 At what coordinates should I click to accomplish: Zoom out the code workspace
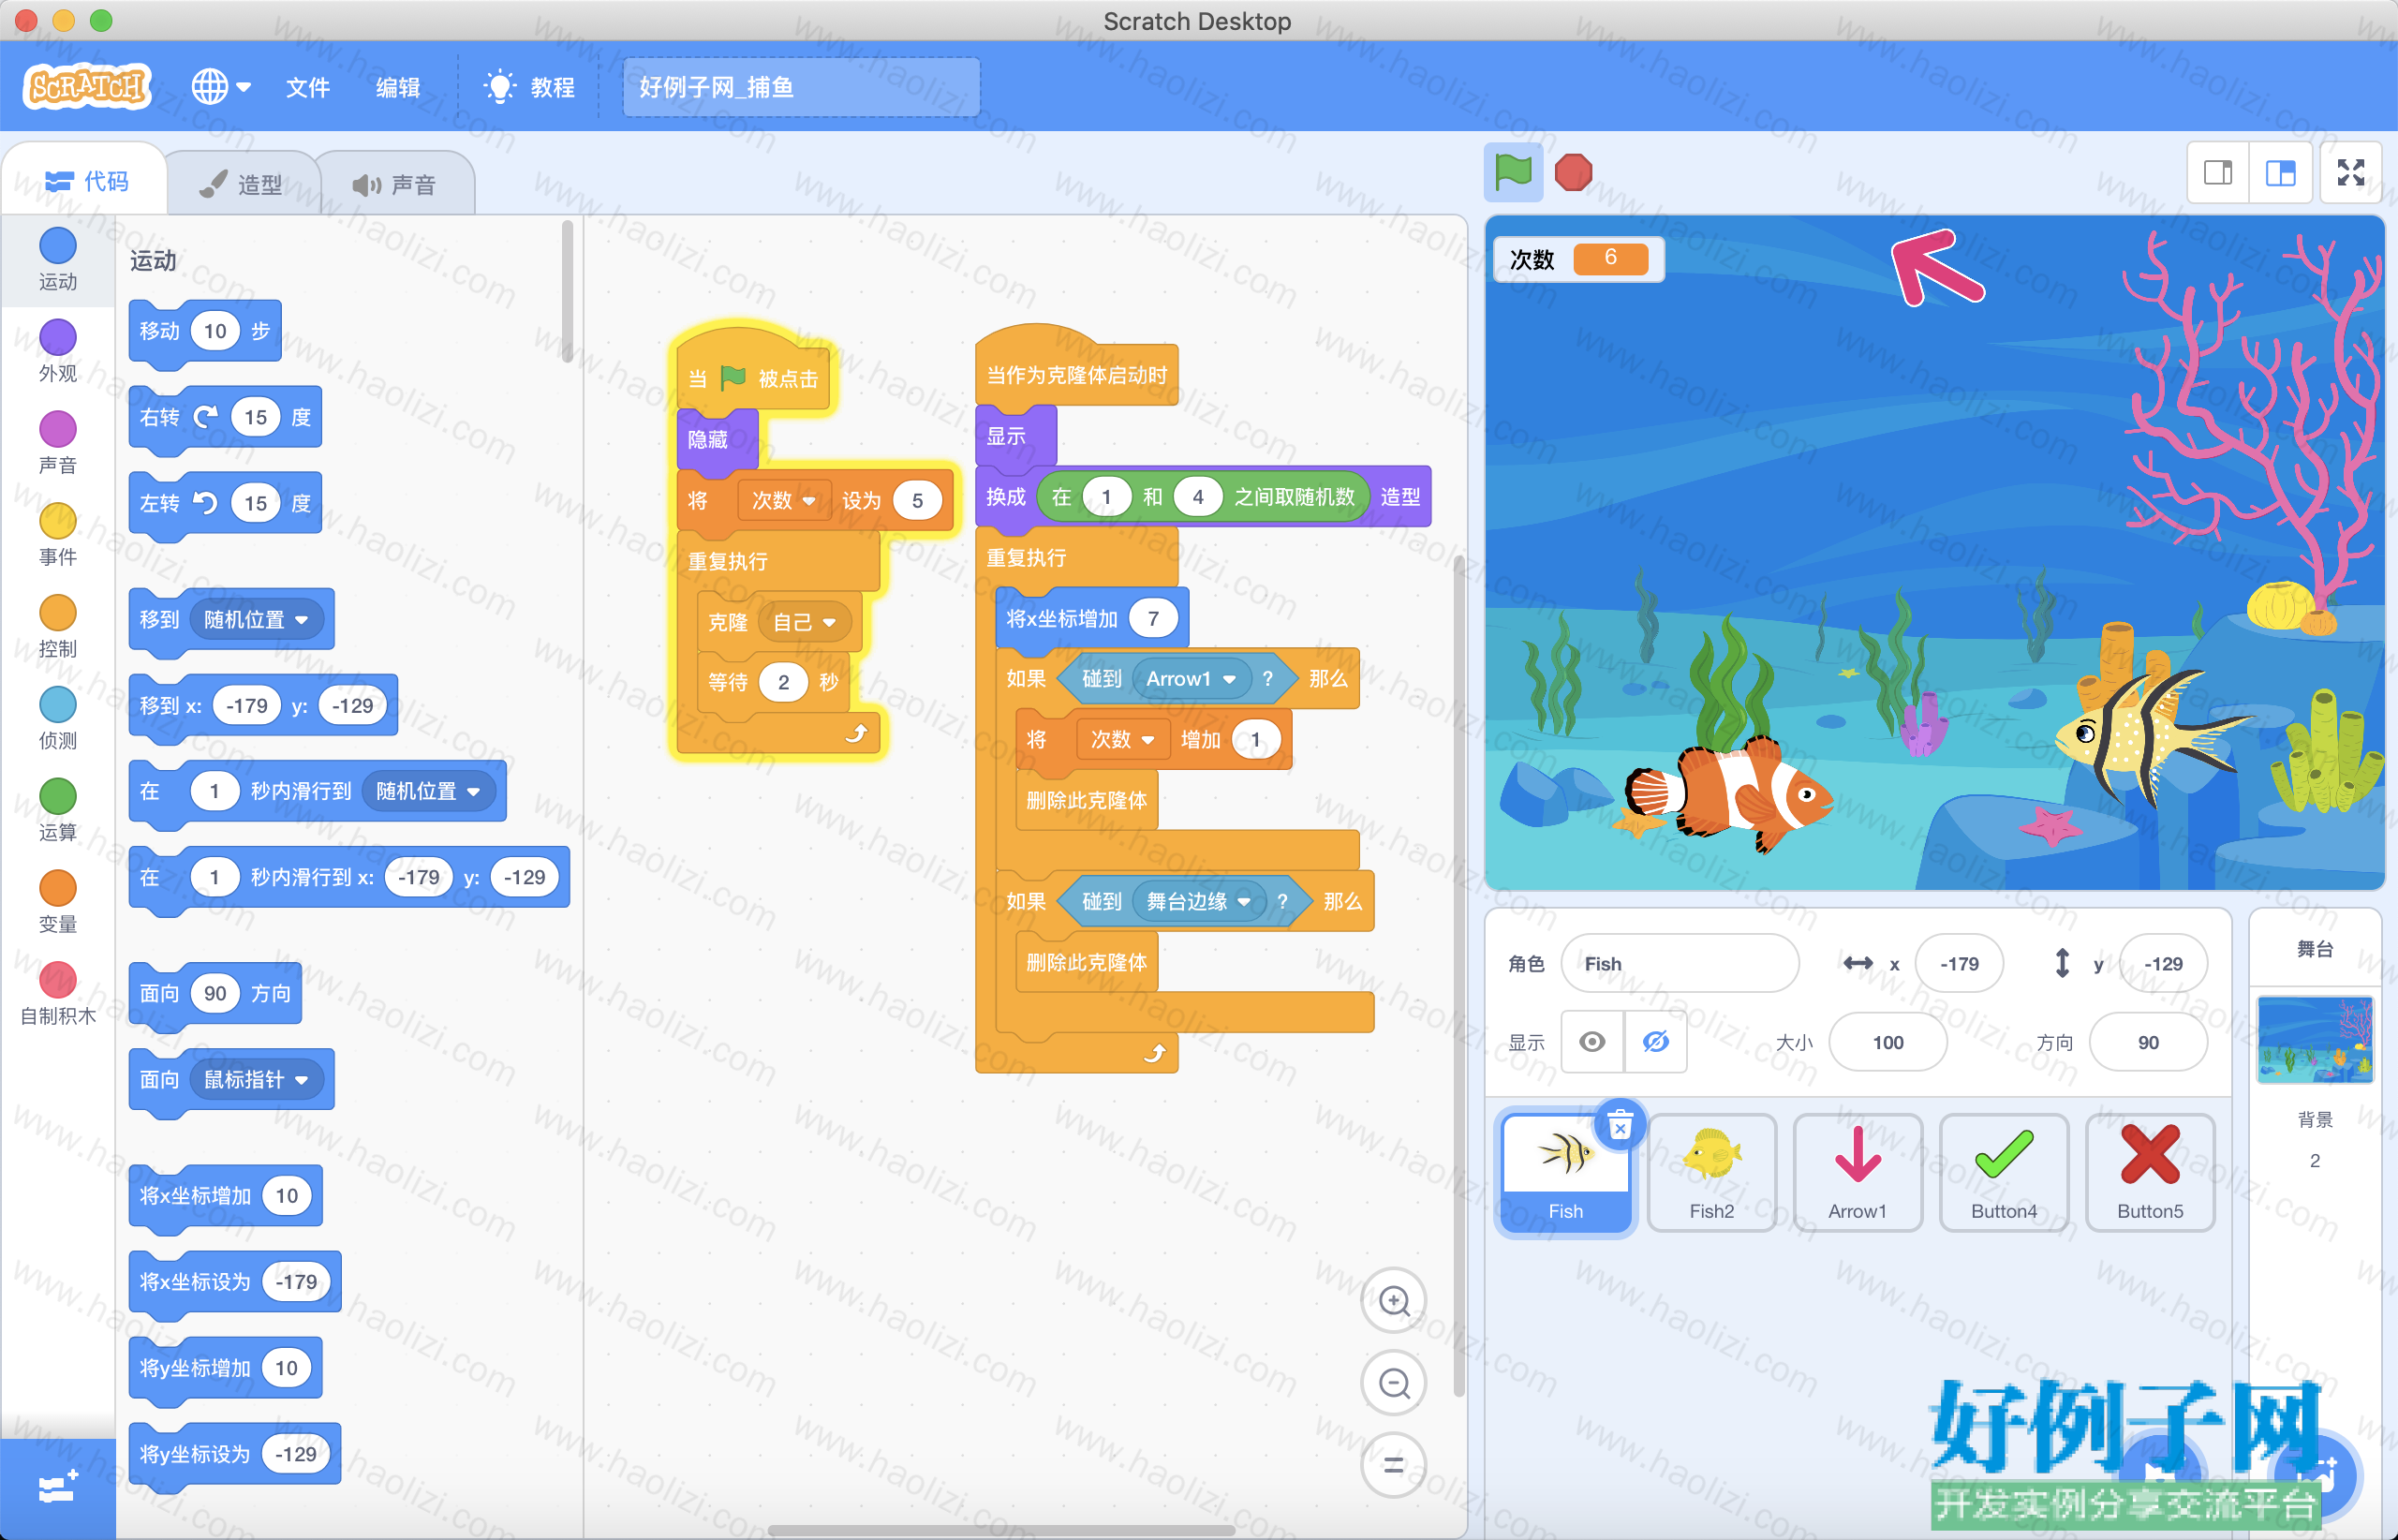tap(1394, 1383)
